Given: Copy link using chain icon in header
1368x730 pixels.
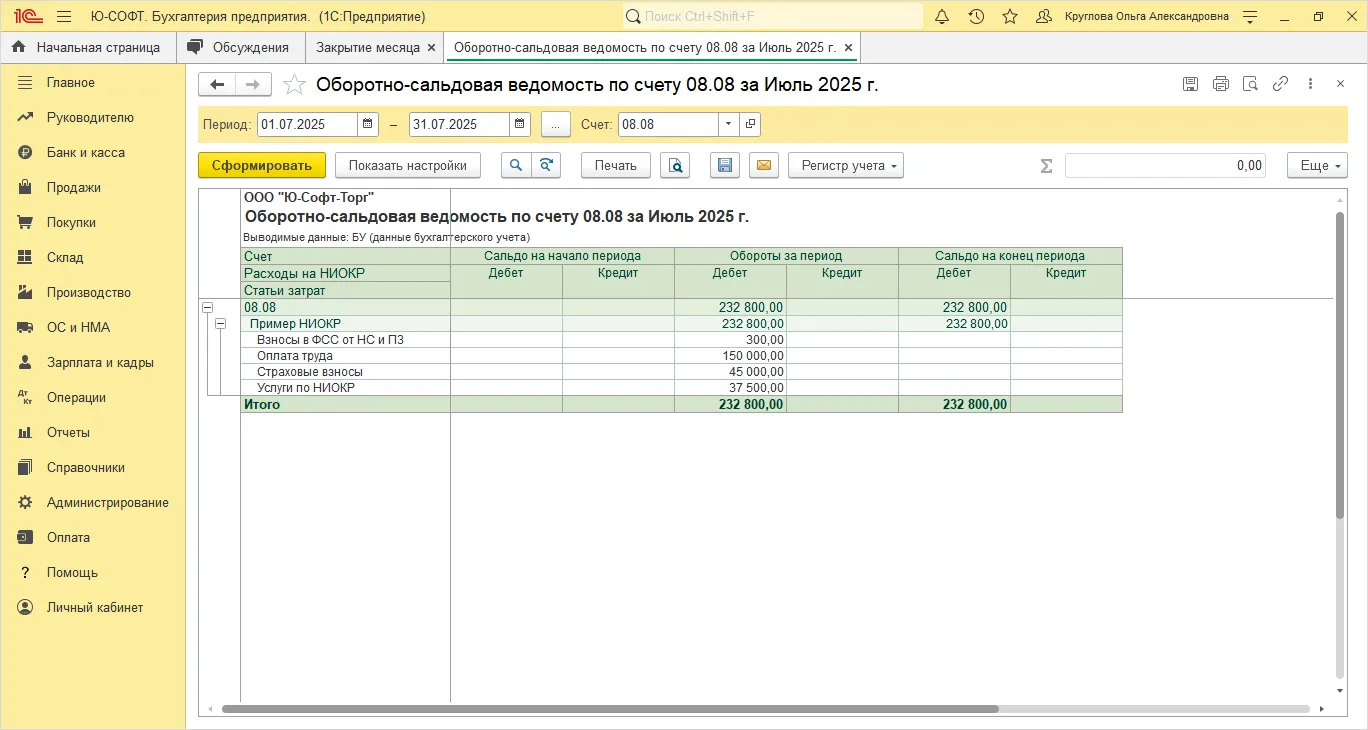Looking at the screenshot, I should 1280,84.
